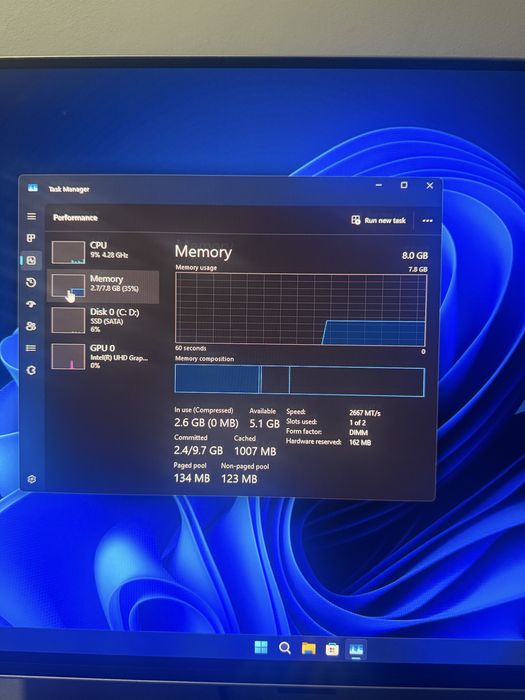Image resolution: width=525 pixels, height=700 pixels.
Task: Click the Speed value 2667 MT/s
Action: (365, 413)
